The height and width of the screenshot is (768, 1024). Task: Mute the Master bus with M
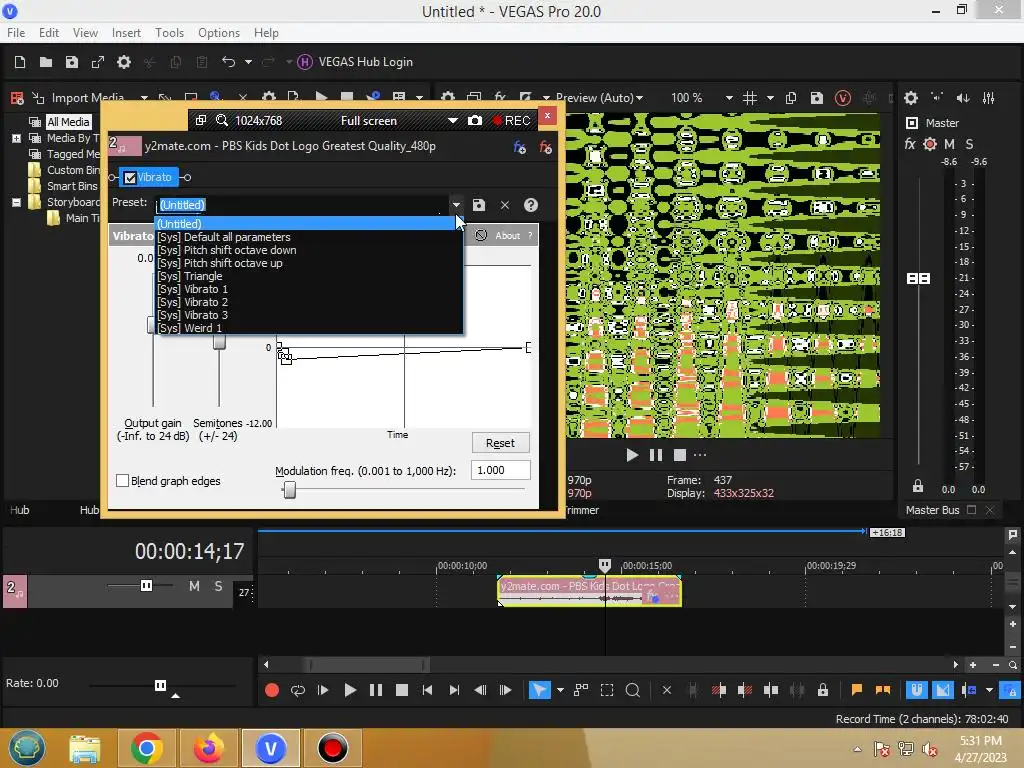pos(949,144)
